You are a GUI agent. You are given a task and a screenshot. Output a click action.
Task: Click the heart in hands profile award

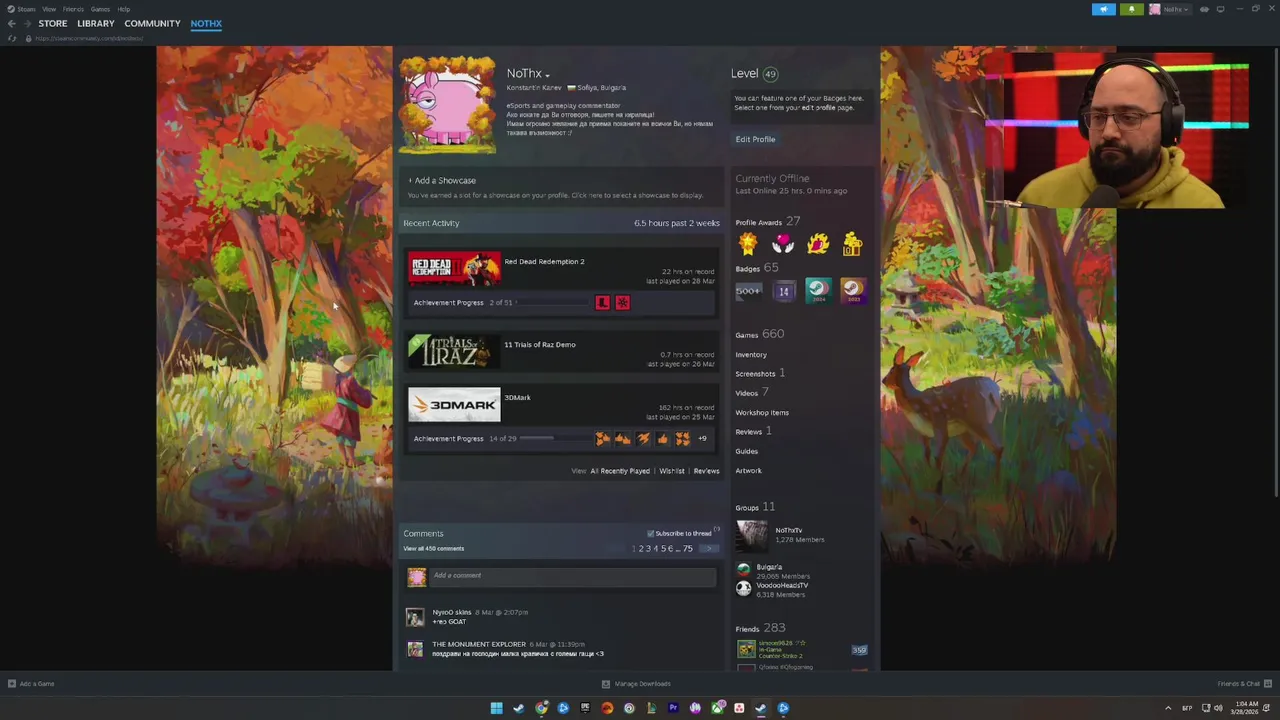click(x=783, y=243)
